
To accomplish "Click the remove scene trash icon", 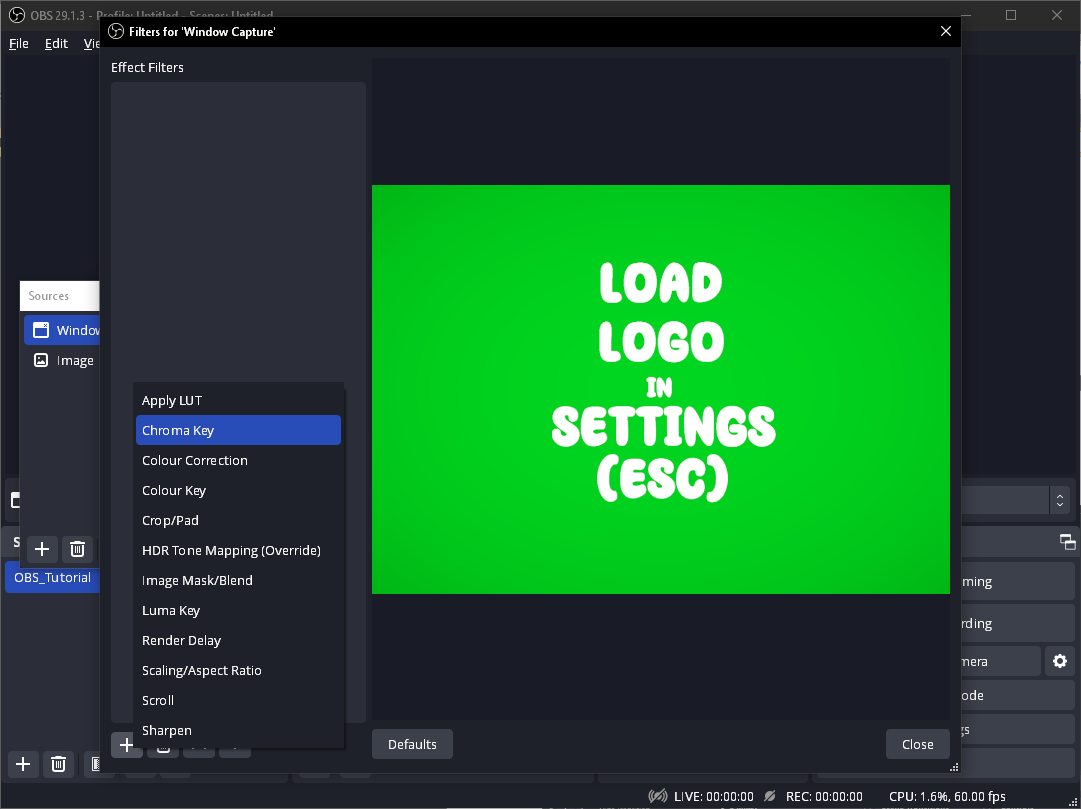I will (59, 765).
